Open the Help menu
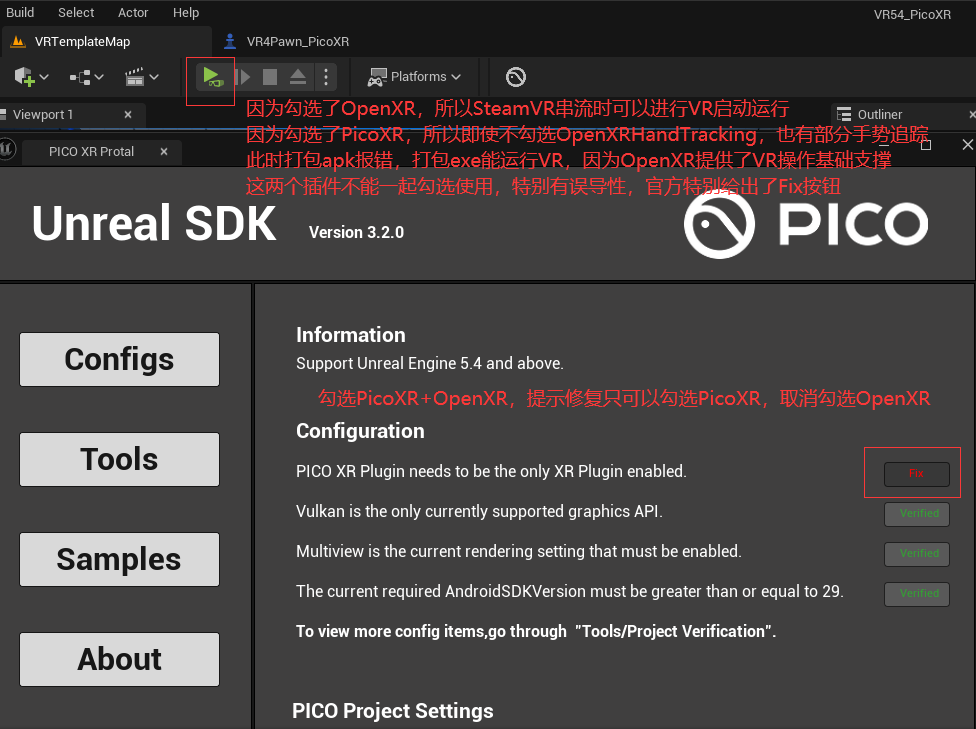 (x=185, y=12)
